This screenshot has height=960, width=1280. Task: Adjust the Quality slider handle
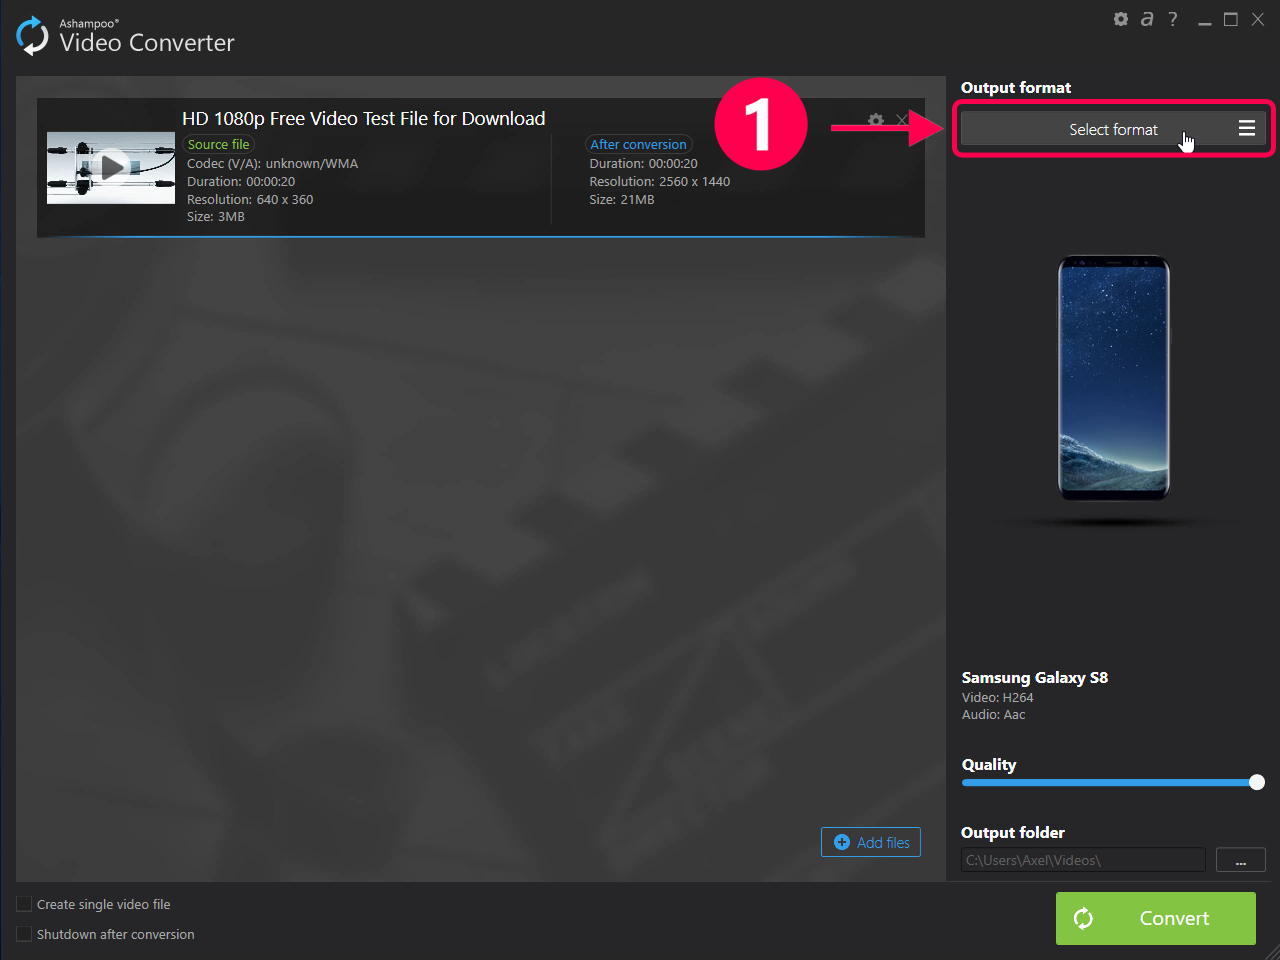(x=1257, y=782)
